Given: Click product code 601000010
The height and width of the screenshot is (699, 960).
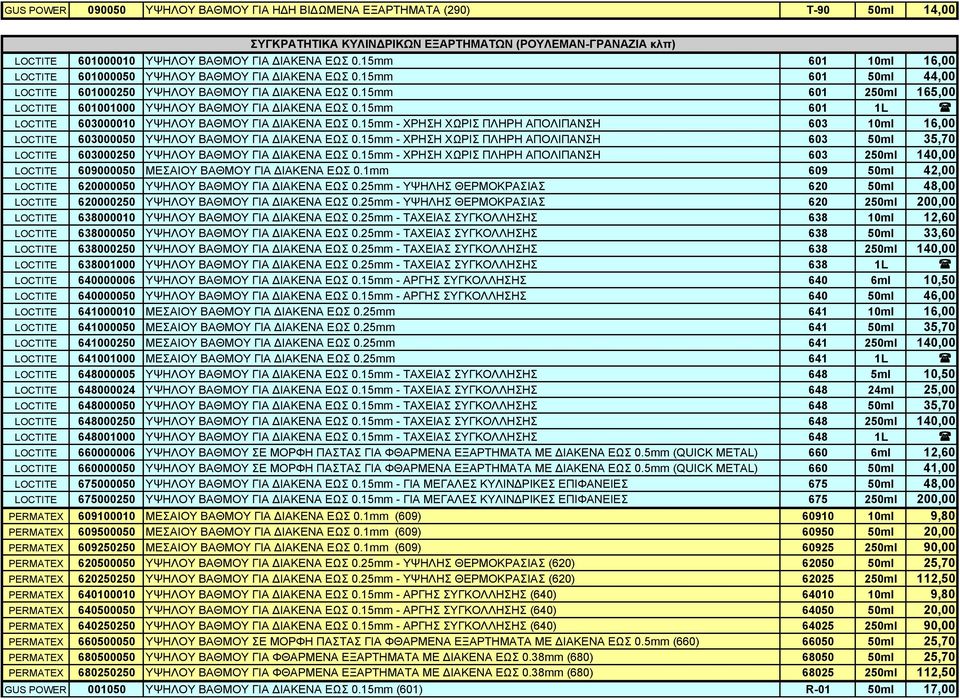Looking at the screenshot, I should pyautogui.click(x=107, y=61).
